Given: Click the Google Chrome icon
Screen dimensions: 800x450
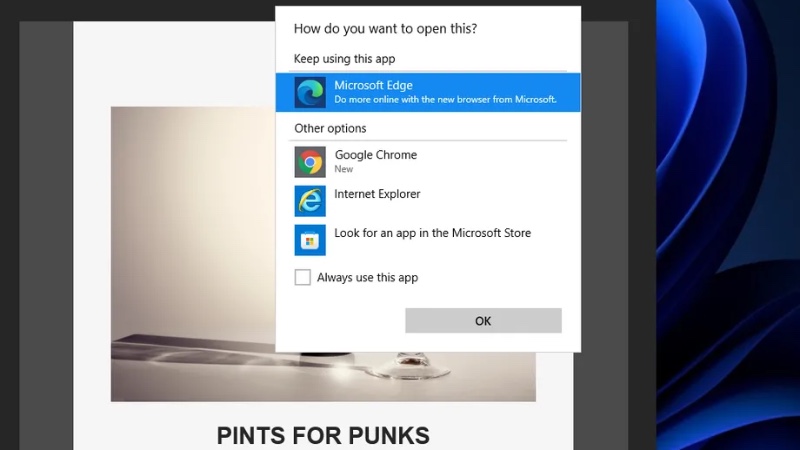Looking at the screenshot, I should [310, 162].
